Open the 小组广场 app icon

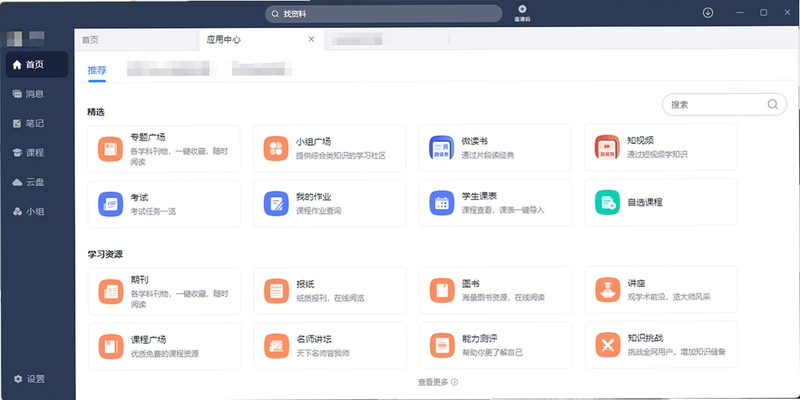pos(276,148)
